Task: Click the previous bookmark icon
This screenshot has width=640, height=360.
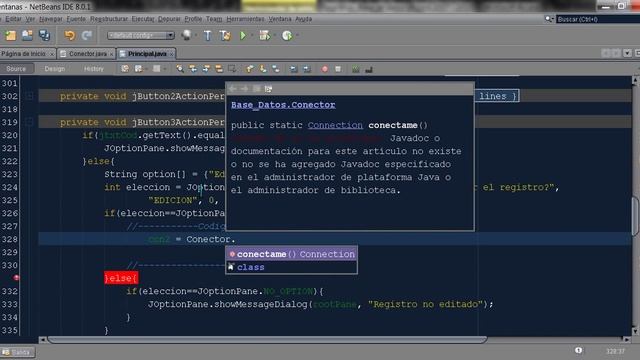Action: 250,69
